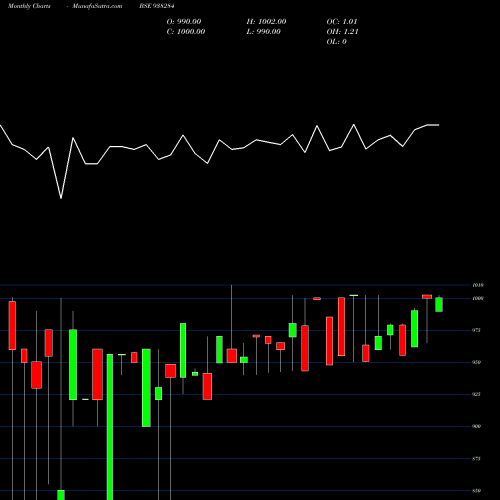500x500 pixels.
Task: Click the latest green candlestick on the chart's right edge
Action: (439, 304)
